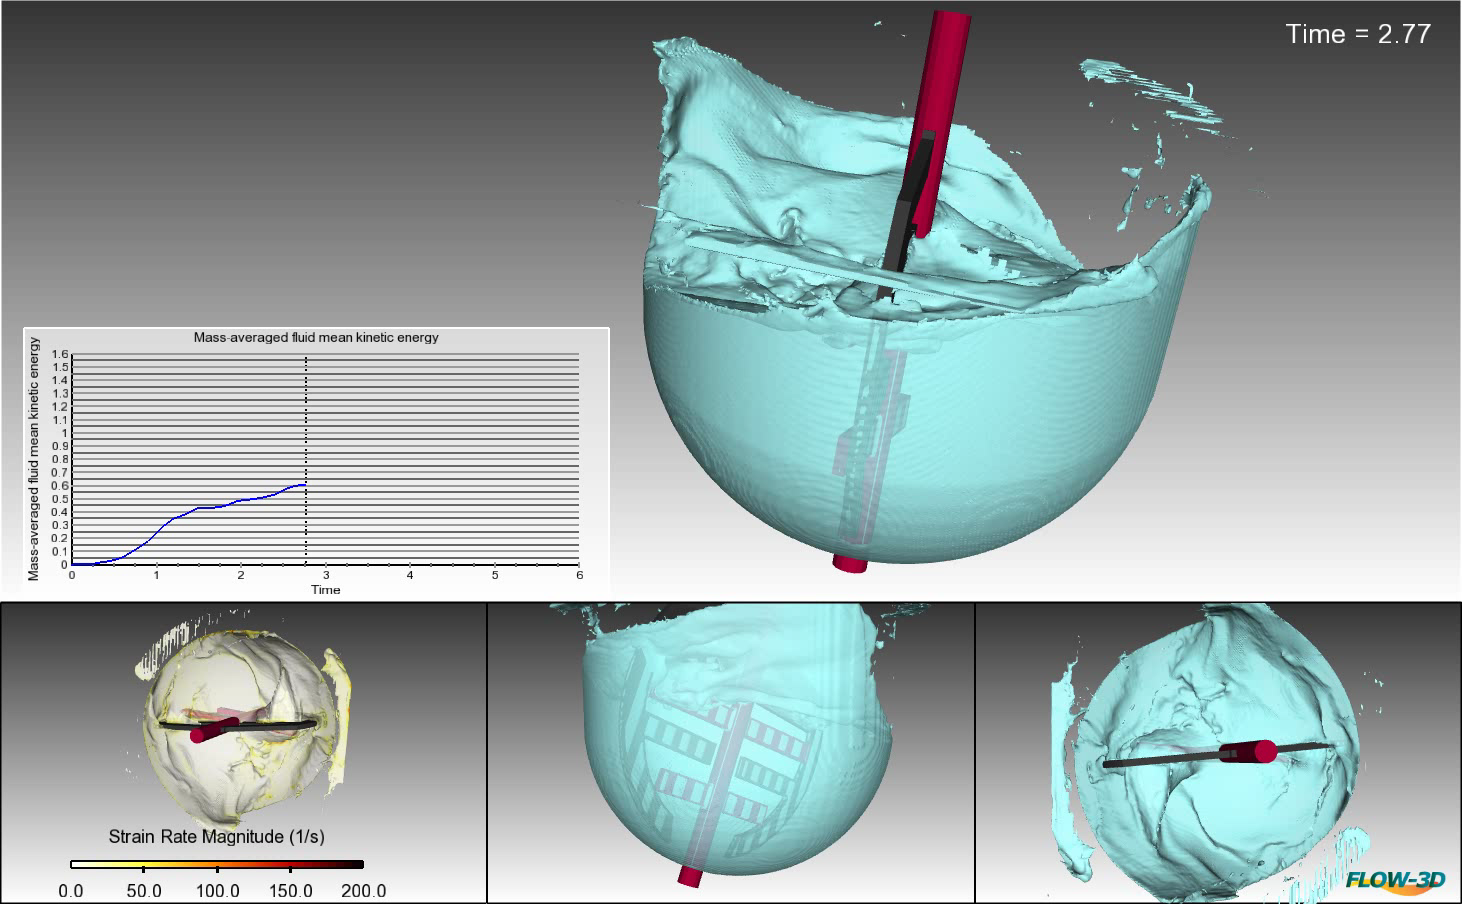Image resolution: width=1462 pixels, height=904 pixels.
Task: Click the 0.0 color scale label
Action: (x=71, y=891)
